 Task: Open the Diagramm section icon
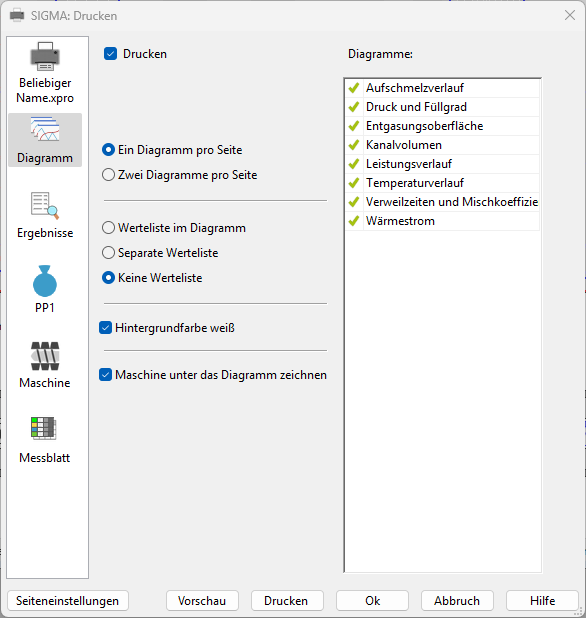45,130
